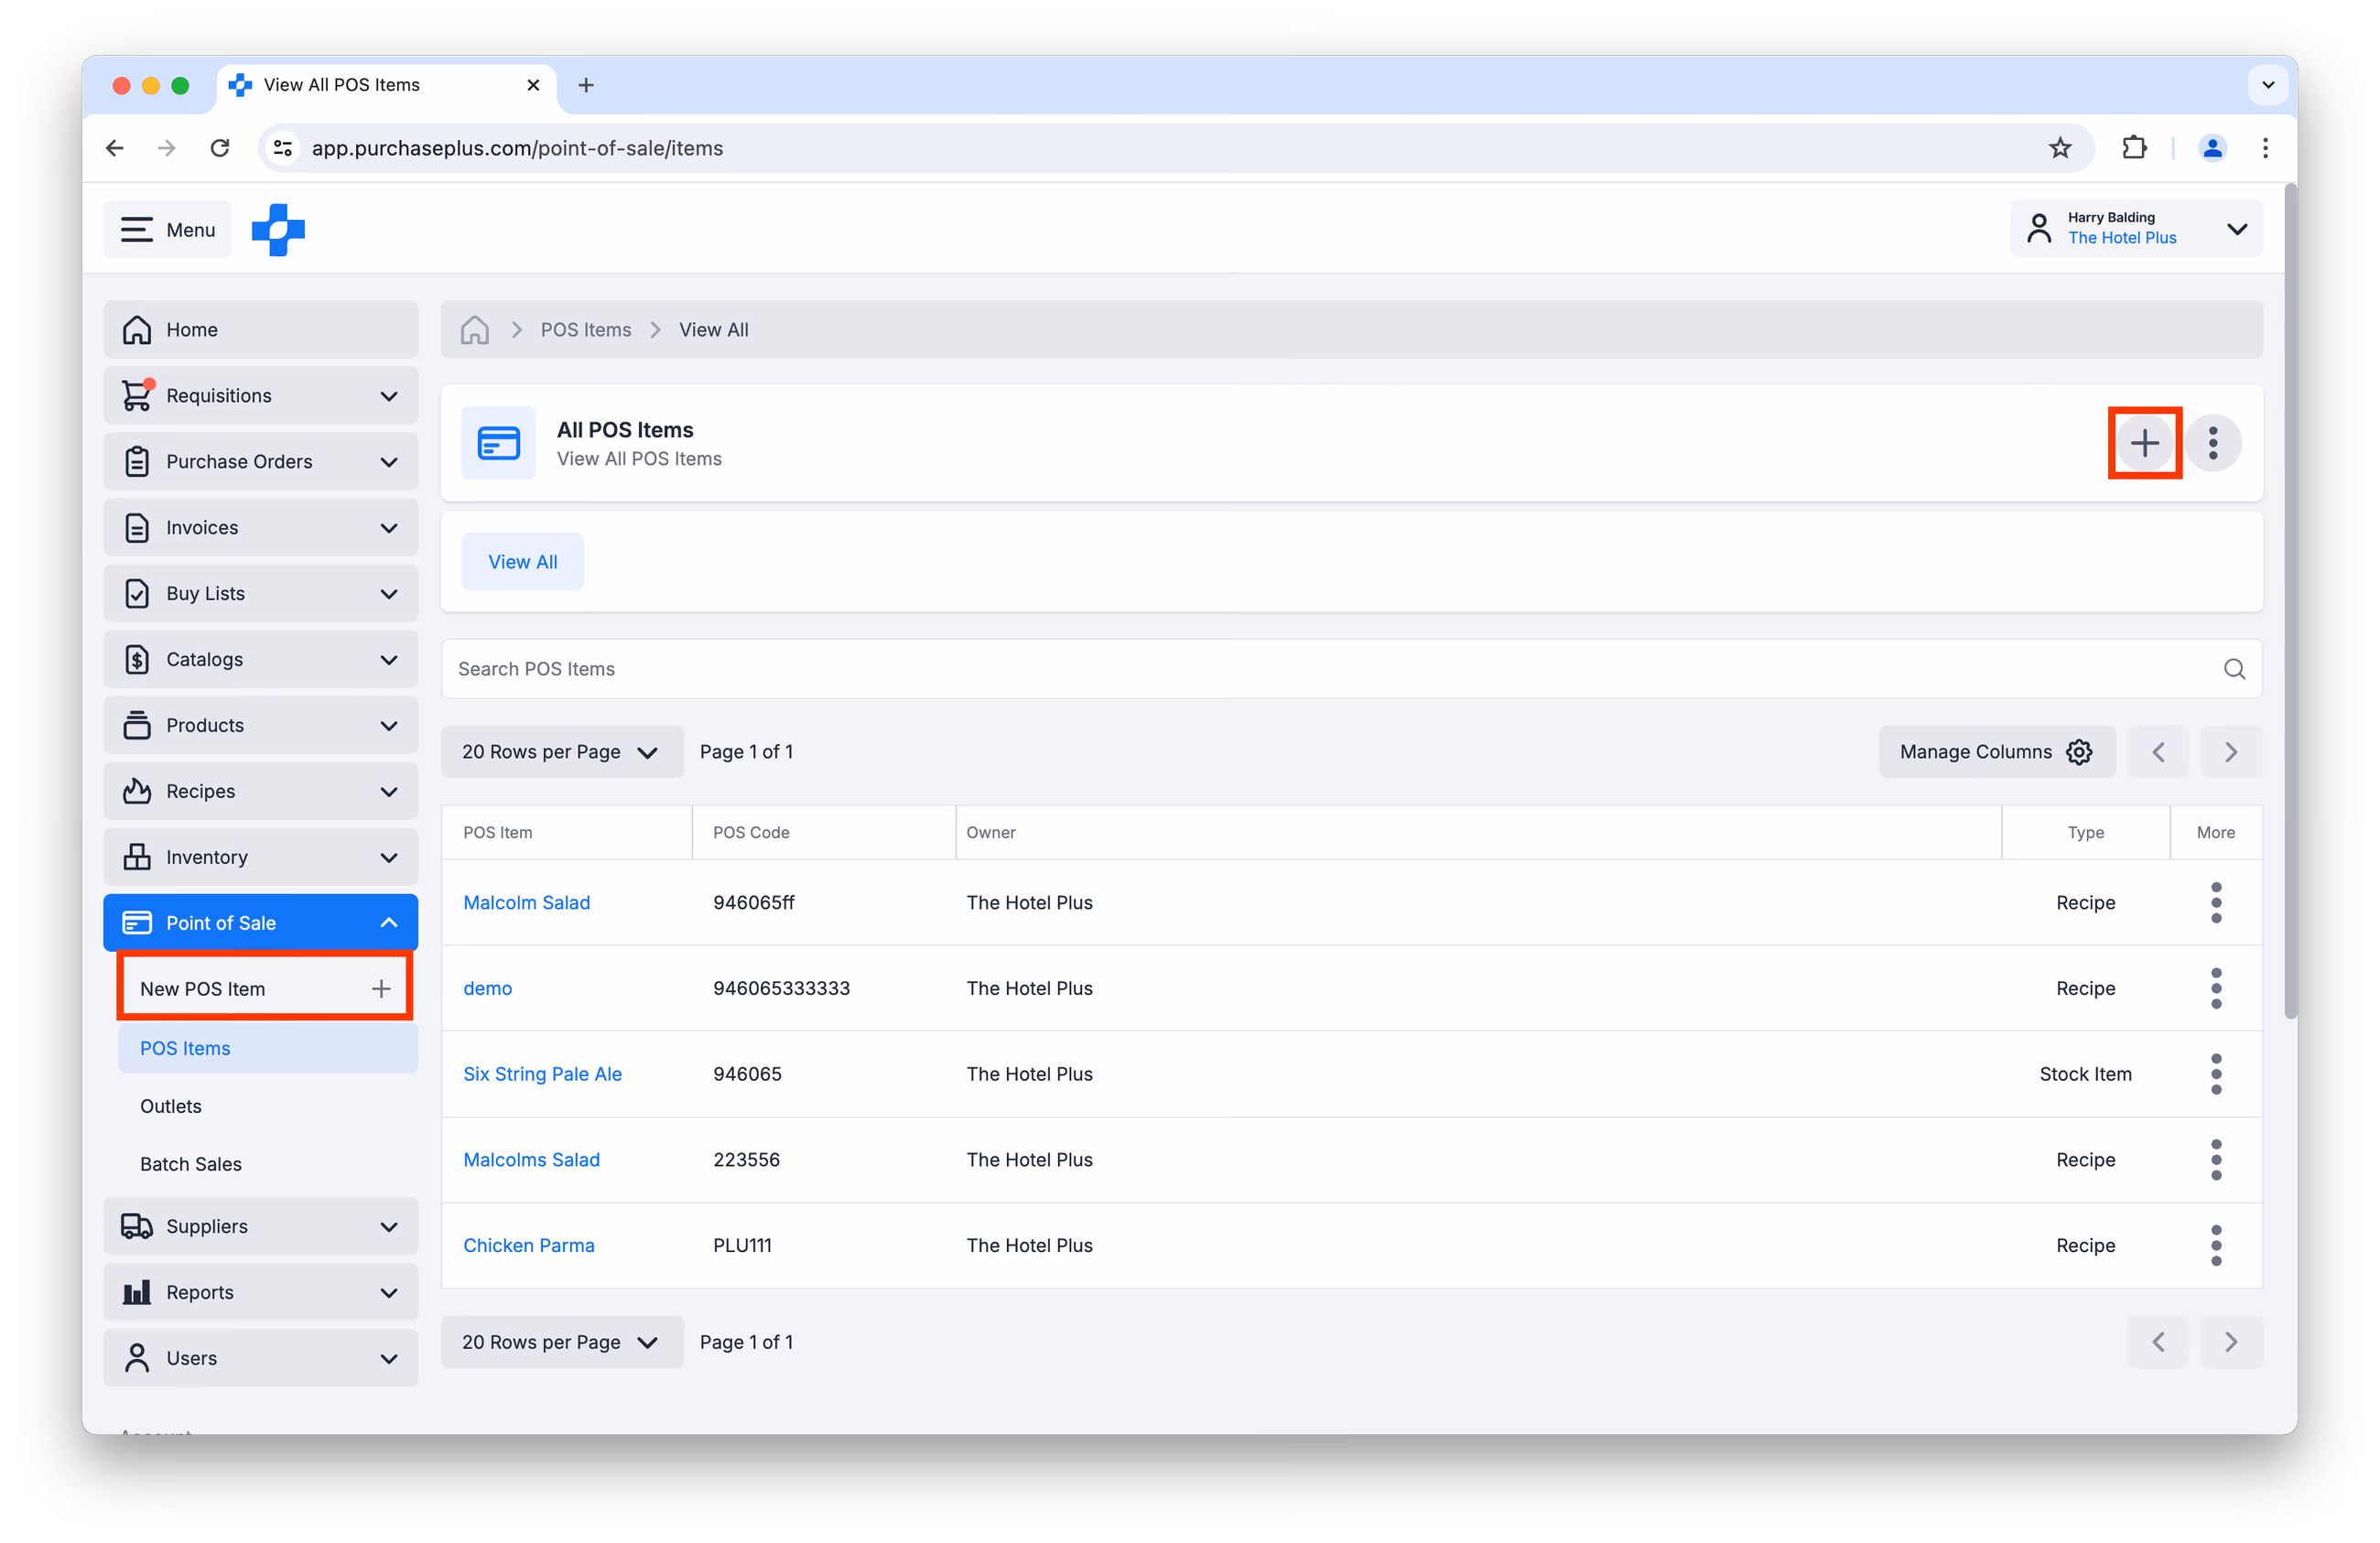This screenshot has width=2380, height=1543.
Task: Go to next page at top pagination
Action: pos(2230,752)
